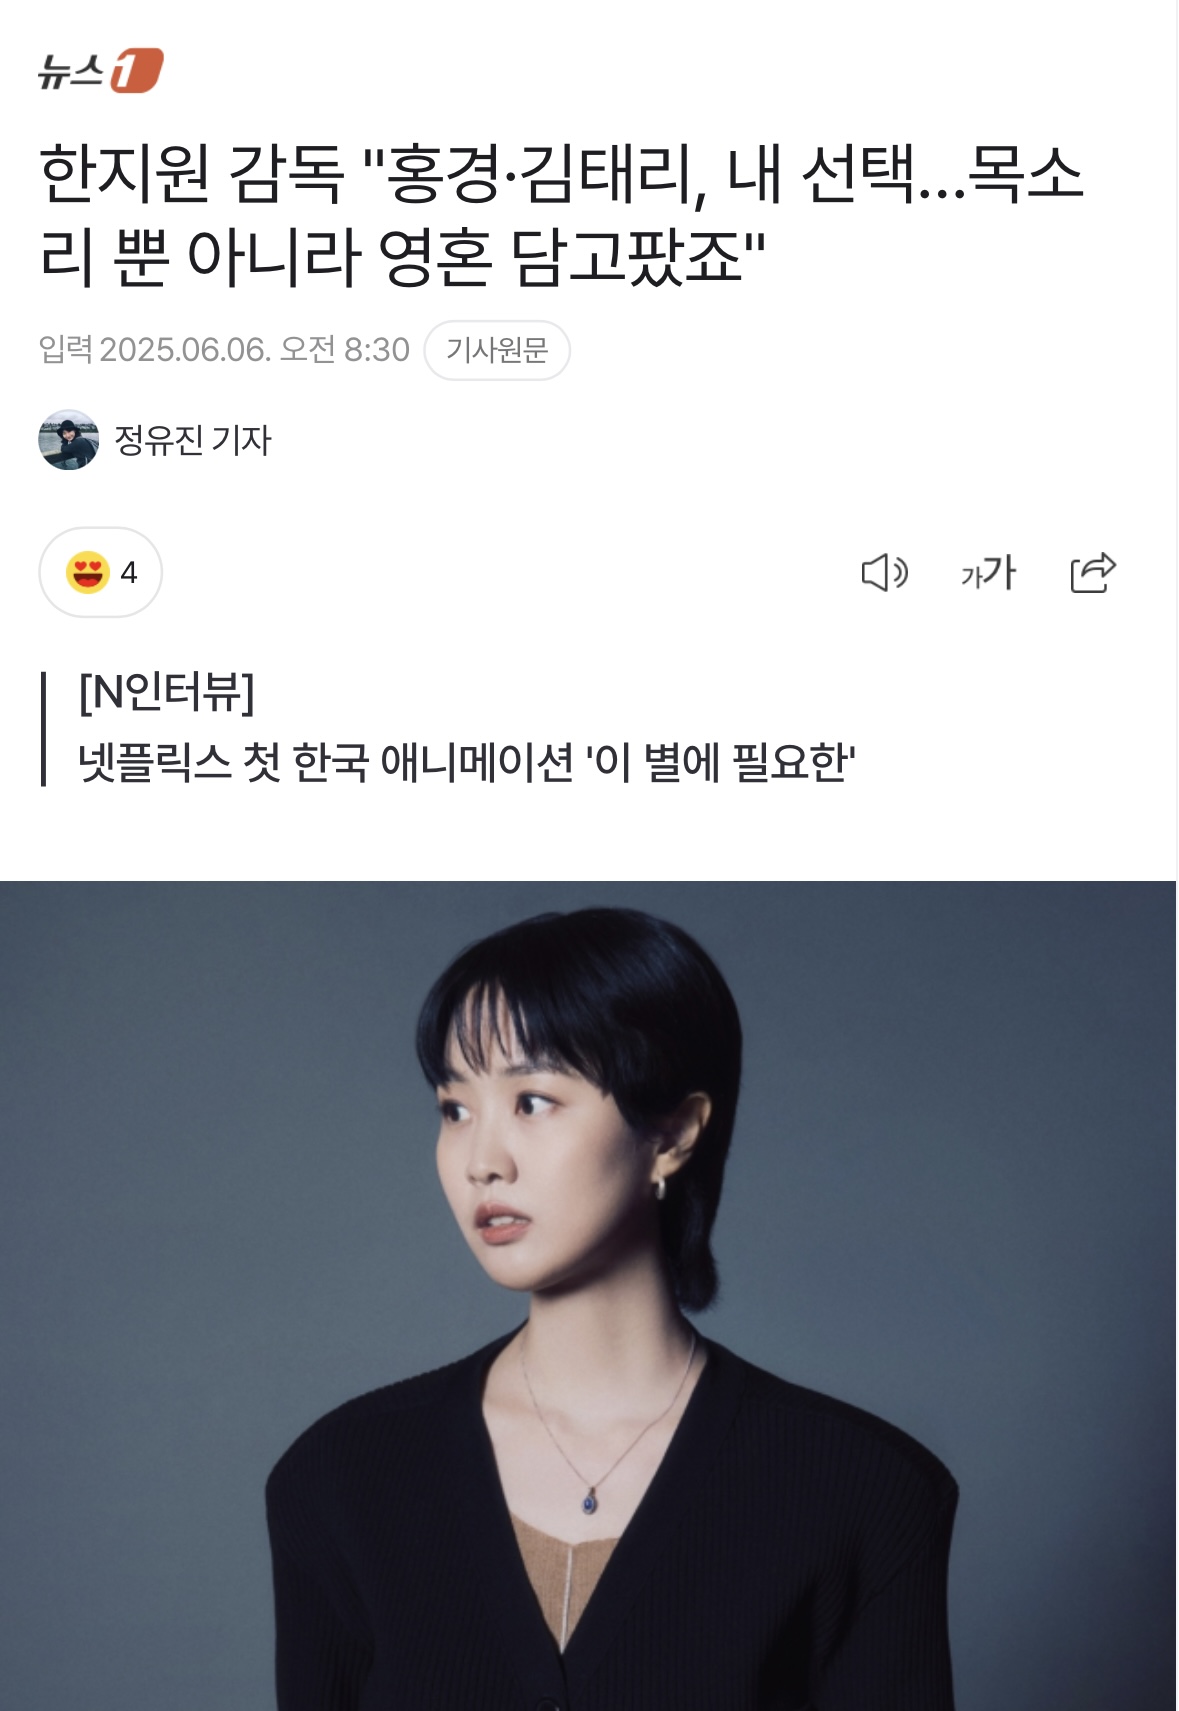
Task: Open the 가가 font size setting
Action: tap(988, 573)
